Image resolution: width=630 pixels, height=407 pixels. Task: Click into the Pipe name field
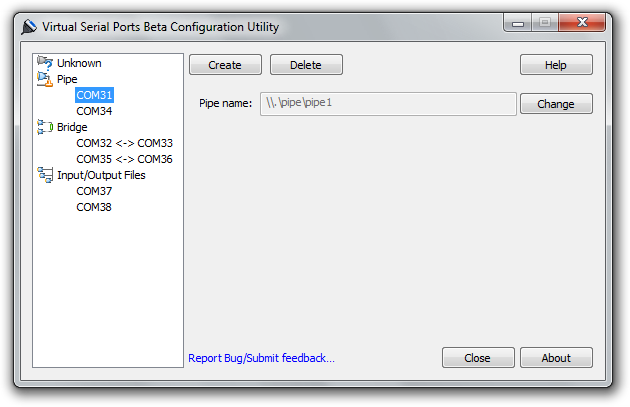(x=387, y=104)
